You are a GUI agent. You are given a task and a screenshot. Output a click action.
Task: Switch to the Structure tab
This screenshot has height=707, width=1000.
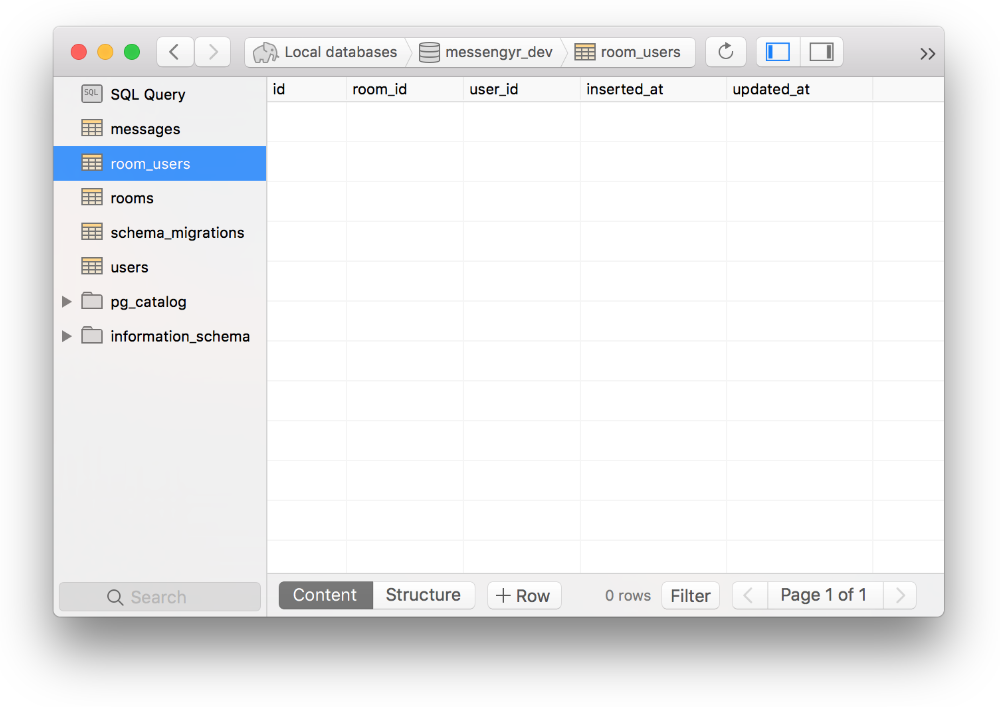point(423,595)
